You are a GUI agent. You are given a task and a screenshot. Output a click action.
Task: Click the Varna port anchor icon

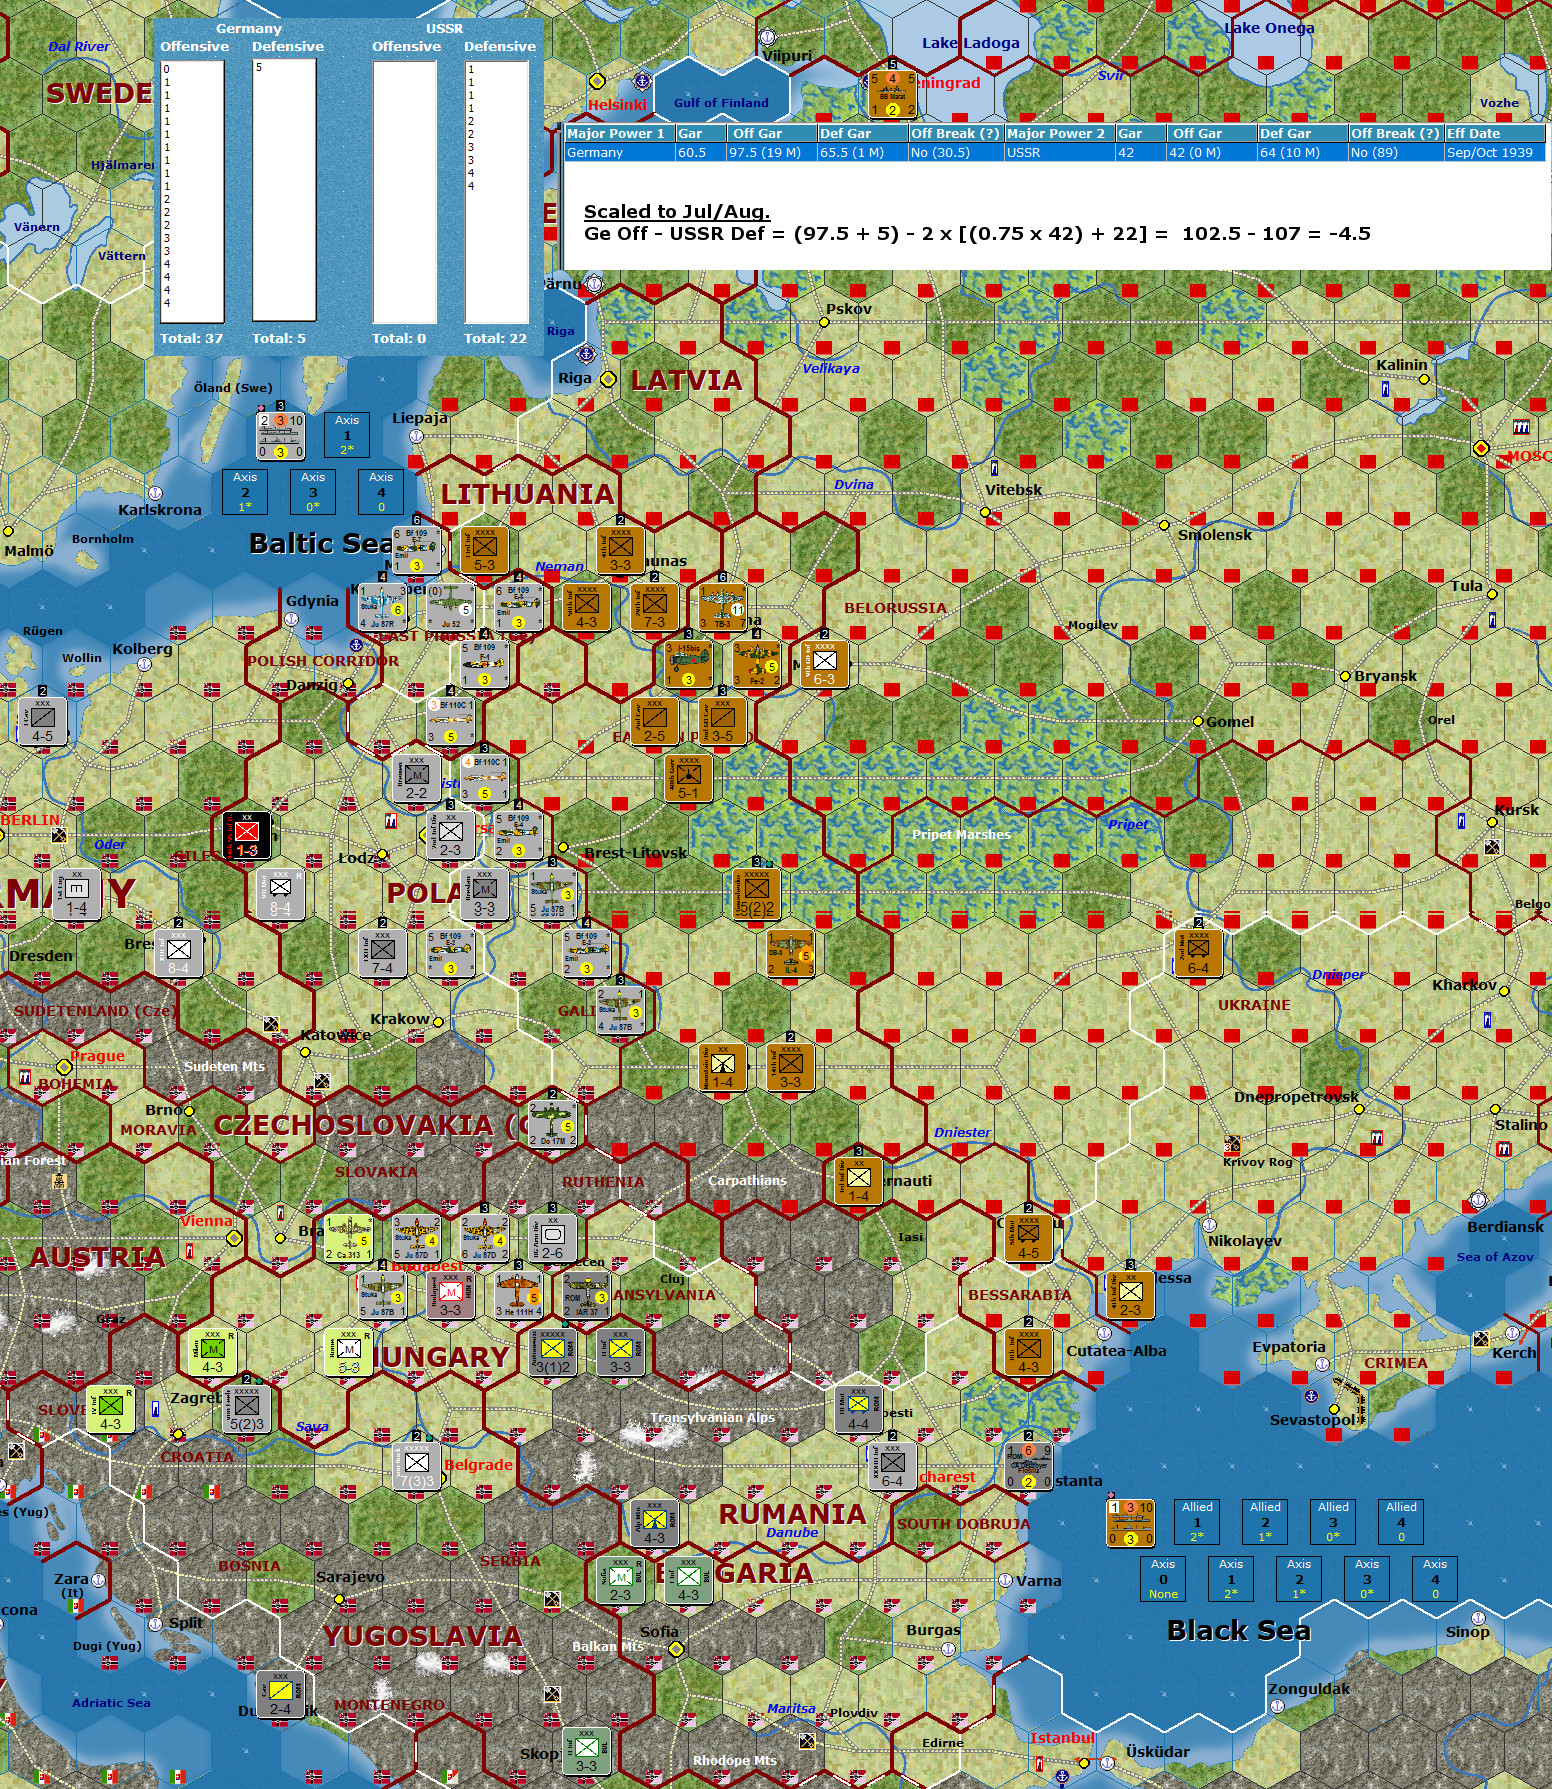(1006, 1580)
